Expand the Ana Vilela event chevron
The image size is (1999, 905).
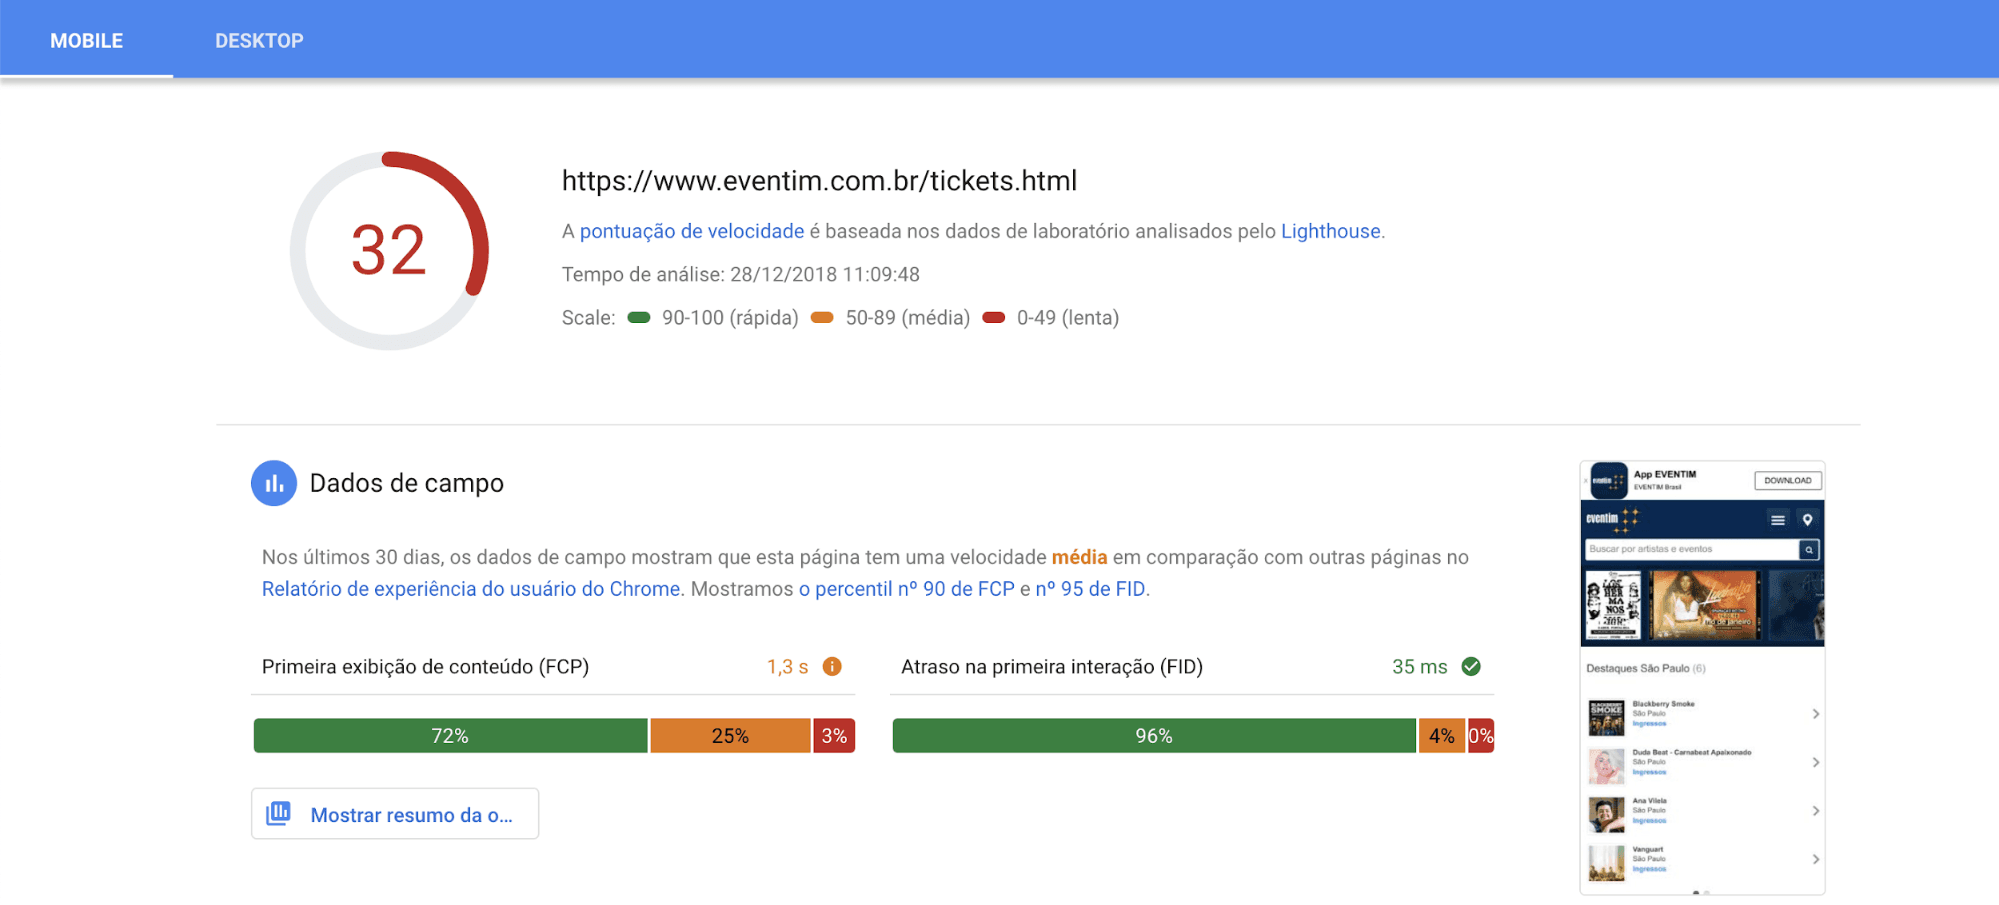[1815, 811]
